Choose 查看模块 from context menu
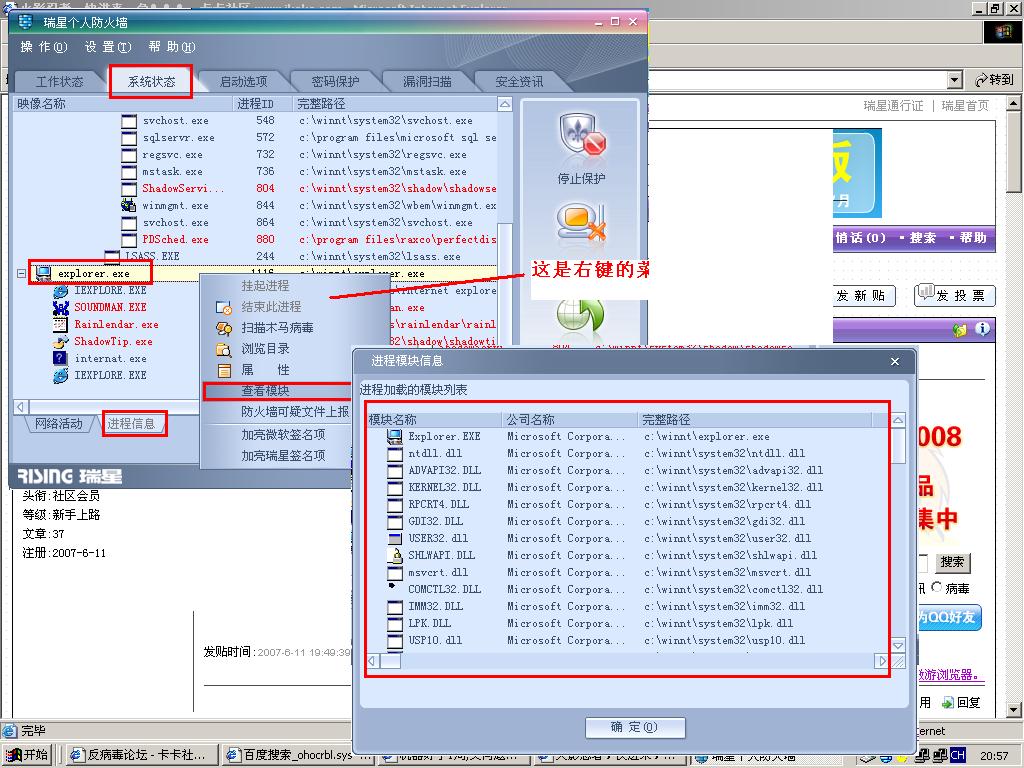The image size is (1024, 768). [277, 391]
